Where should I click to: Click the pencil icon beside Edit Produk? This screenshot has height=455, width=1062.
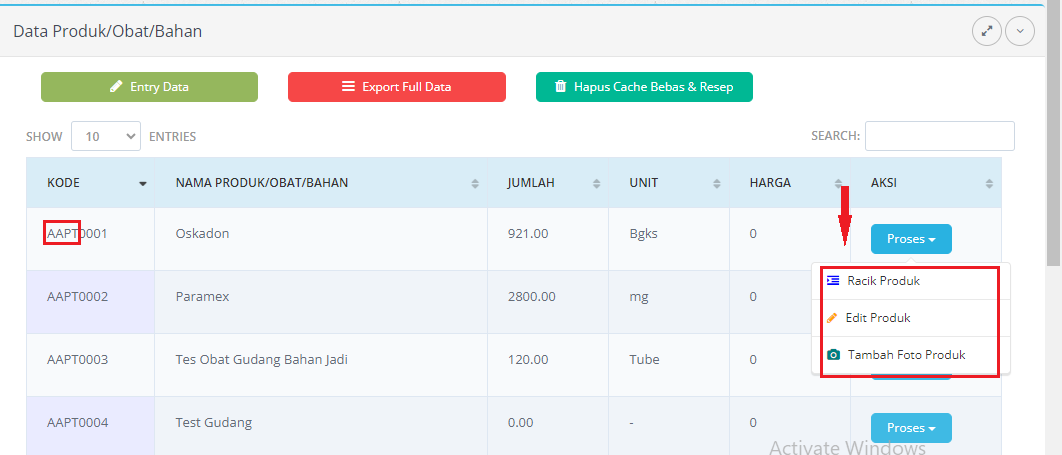[x=832, y=318]
